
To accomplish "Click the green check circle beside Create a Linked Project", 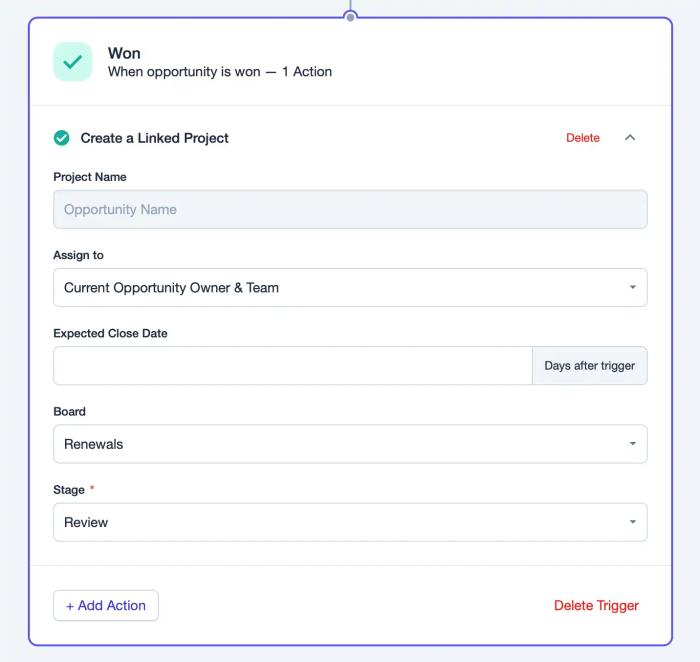I will (x=62, y=138).
